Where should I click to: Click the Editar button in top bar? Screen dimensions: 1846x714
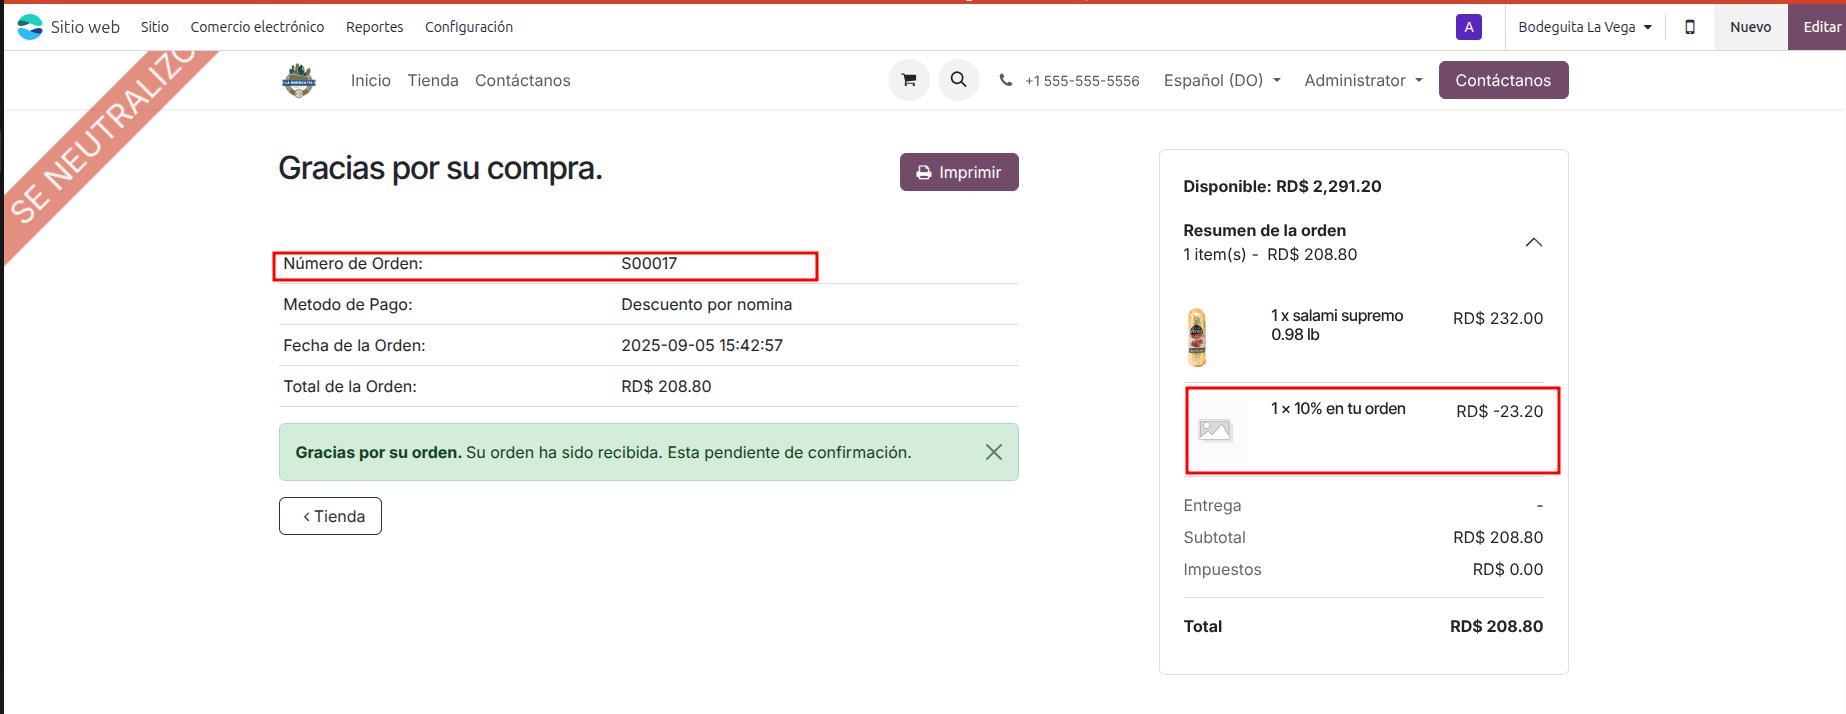(1820, 27)
